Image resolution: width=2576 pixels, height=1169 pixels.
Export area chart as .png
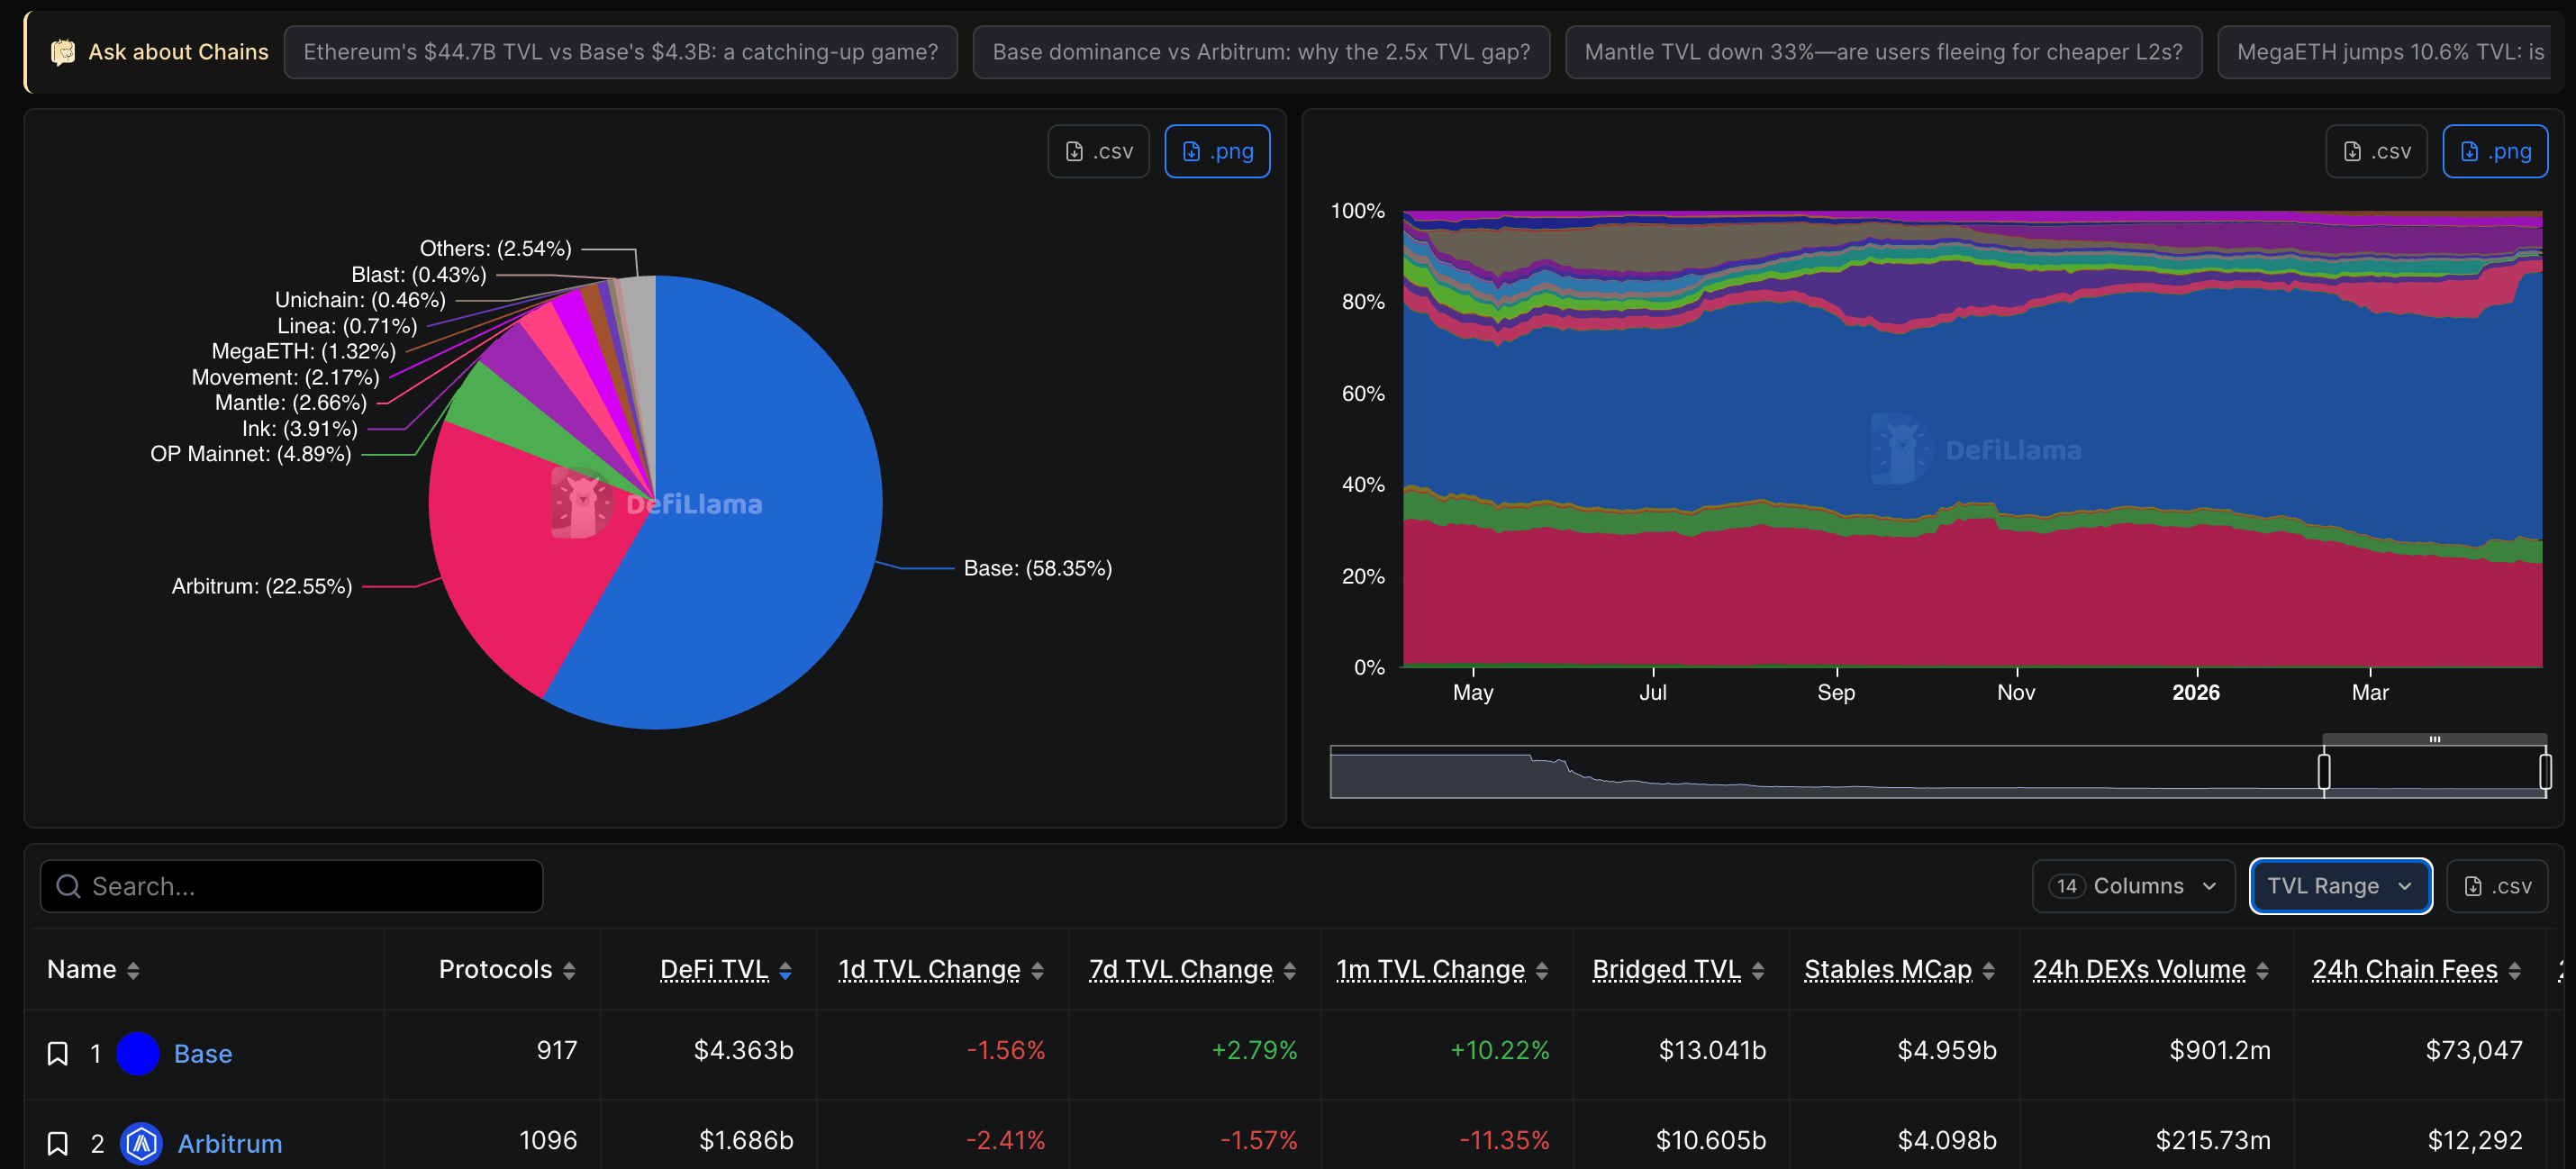[x=2495, y=151]
